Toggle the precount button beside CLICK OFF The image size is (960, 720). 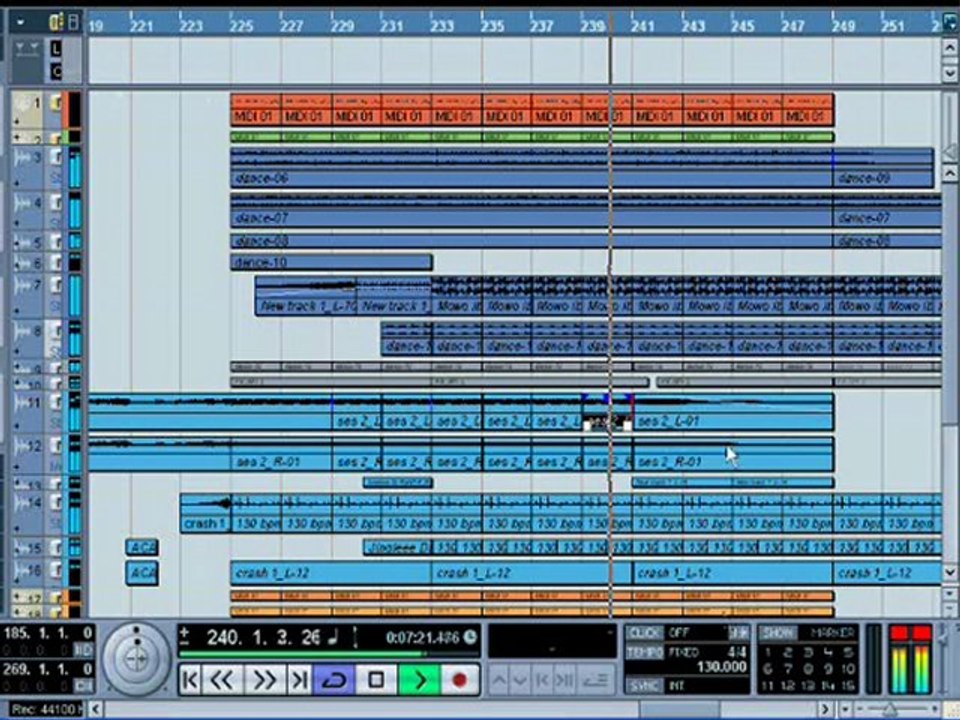[x=739, y=632]
